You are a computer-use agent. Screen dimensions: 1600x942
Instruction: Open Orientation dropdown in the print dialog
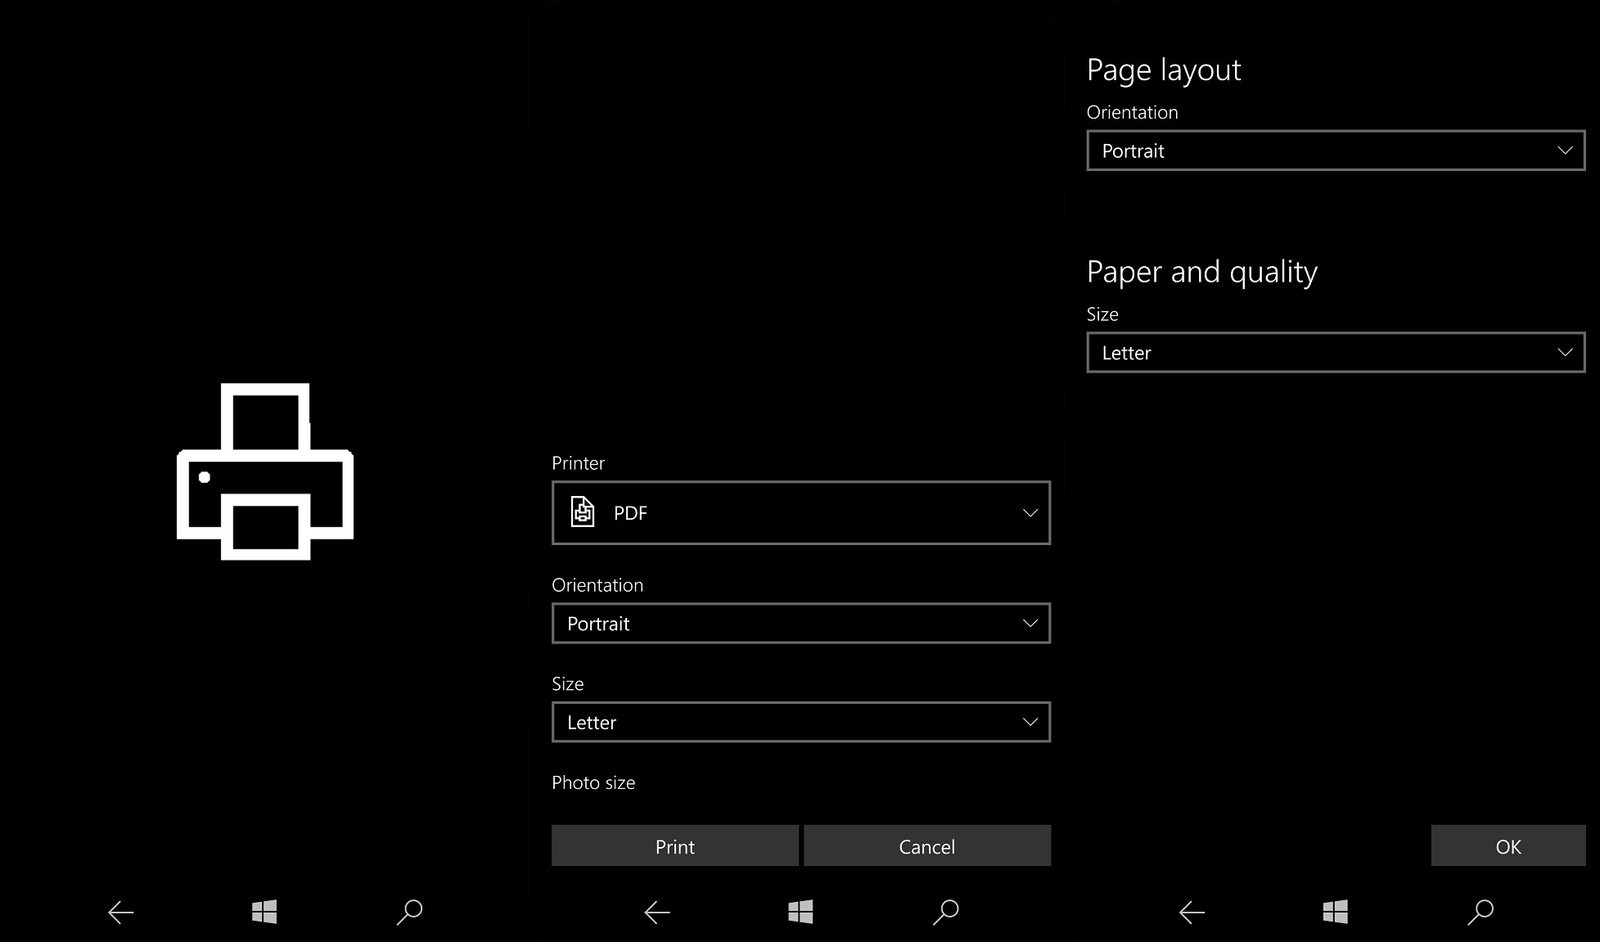pyautogui.click(x=801, y=623)
